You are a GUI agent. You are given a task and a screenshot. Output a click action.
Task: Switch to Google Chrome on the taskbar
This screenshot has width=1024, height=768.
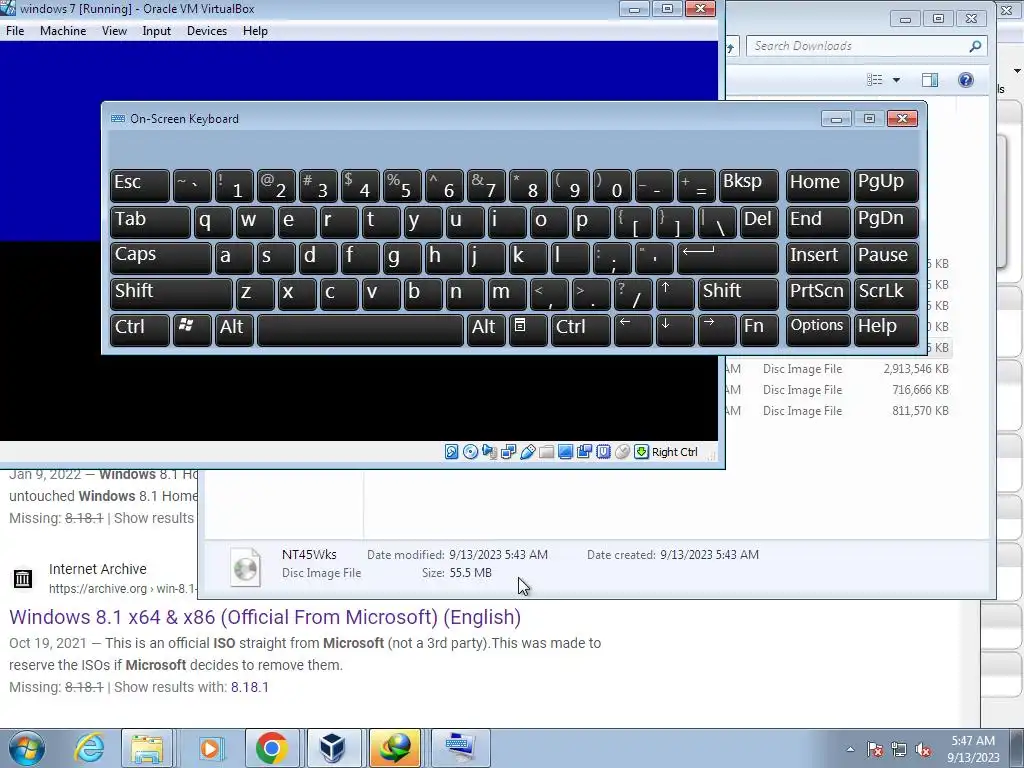point(272,748)
